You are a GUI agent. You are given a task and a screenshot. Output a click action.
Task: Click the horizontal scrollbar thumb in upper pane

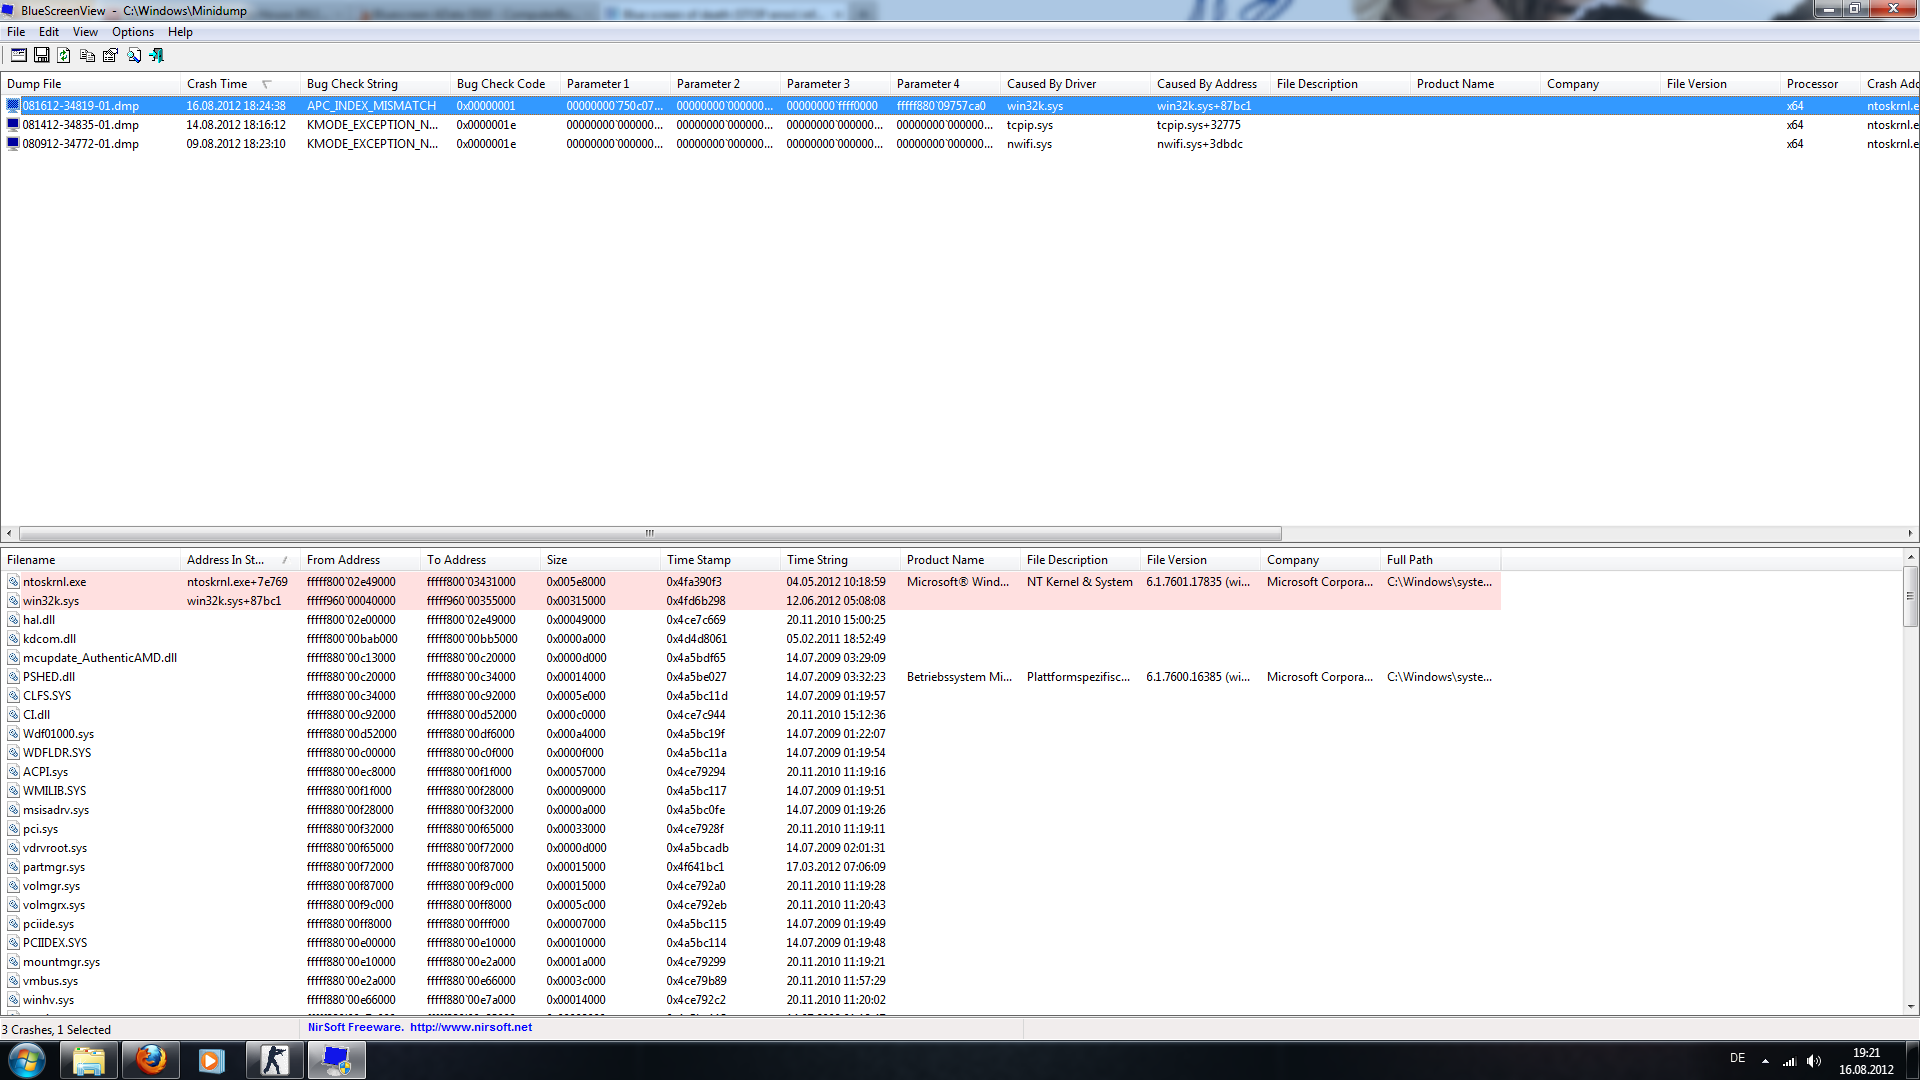coord(650,533)
